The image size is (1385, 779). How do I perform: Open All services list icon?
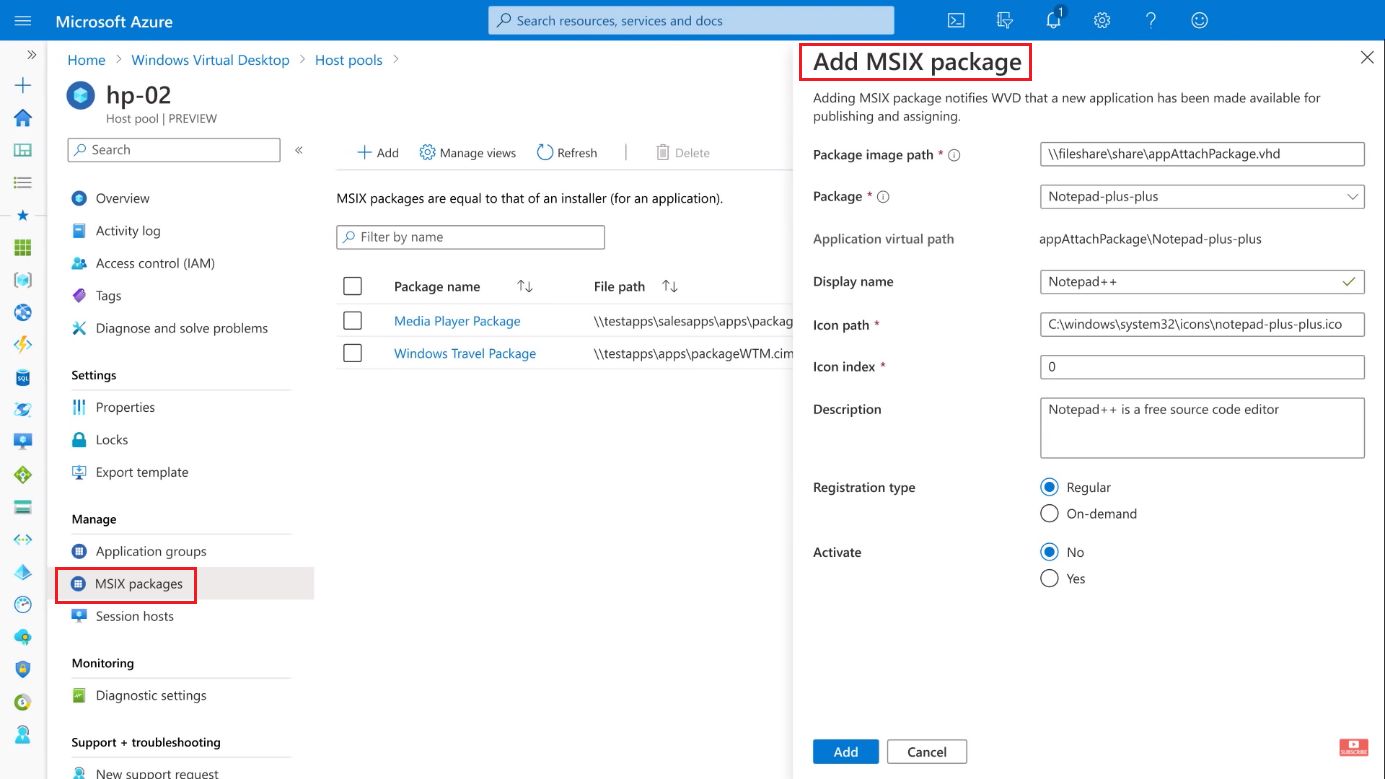[x=23, y=183]
